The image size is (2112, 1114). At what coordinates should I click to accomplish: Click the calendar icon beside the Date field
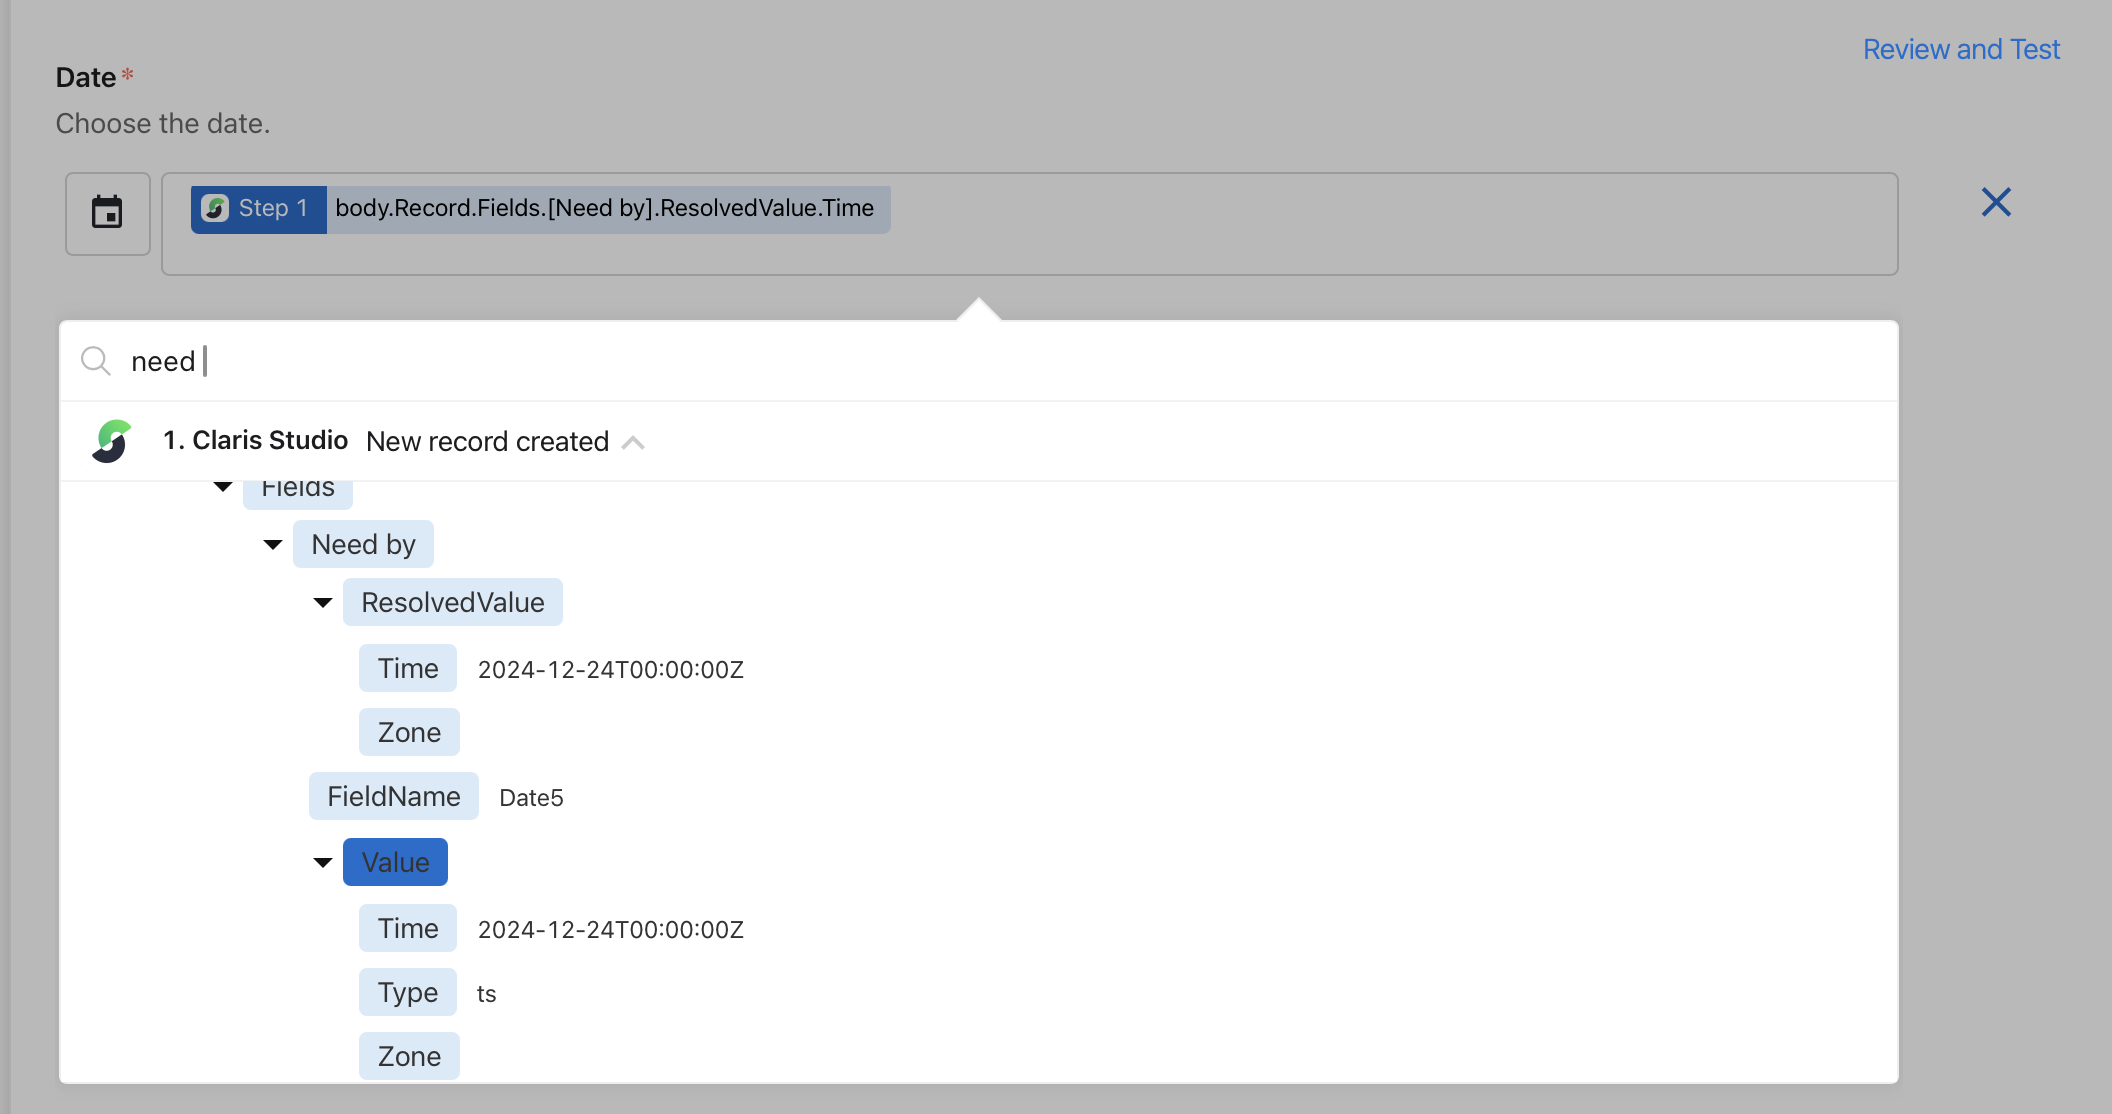click(107, 213)
